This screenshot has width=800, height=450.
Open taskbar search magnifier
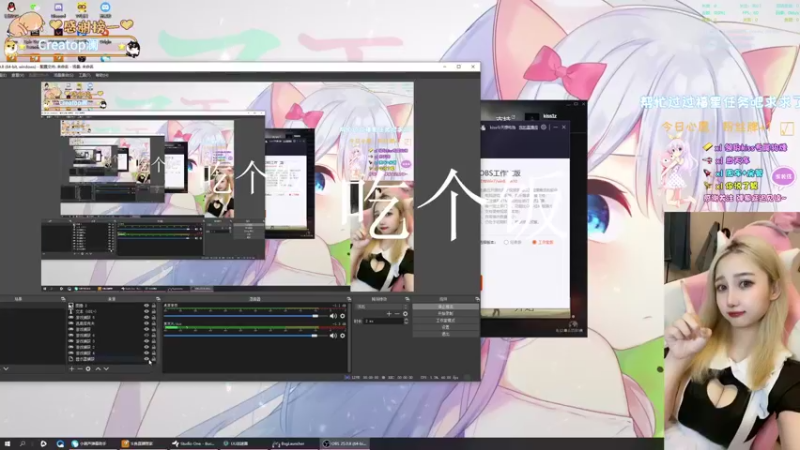coord(23,444)
